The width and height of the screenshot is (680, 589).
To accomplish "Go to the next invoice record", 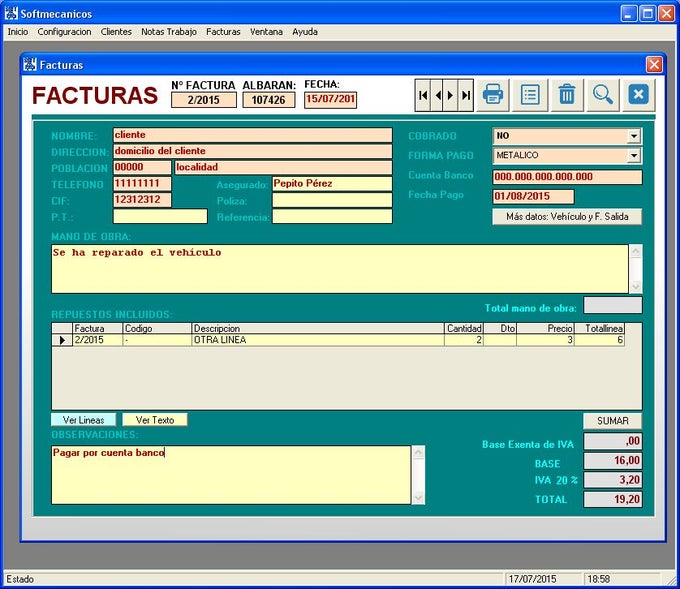I will click(x=451, y=95).
